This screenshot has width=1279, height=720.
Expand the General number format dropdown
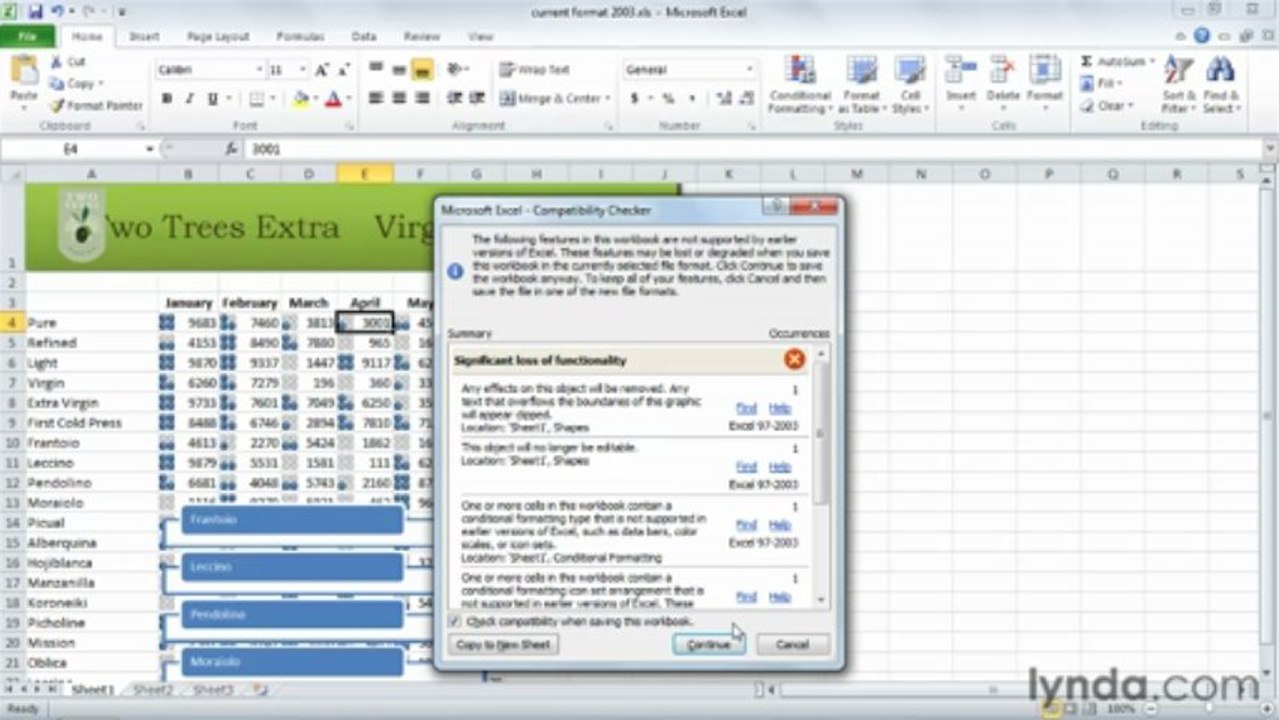click(749, 70)
